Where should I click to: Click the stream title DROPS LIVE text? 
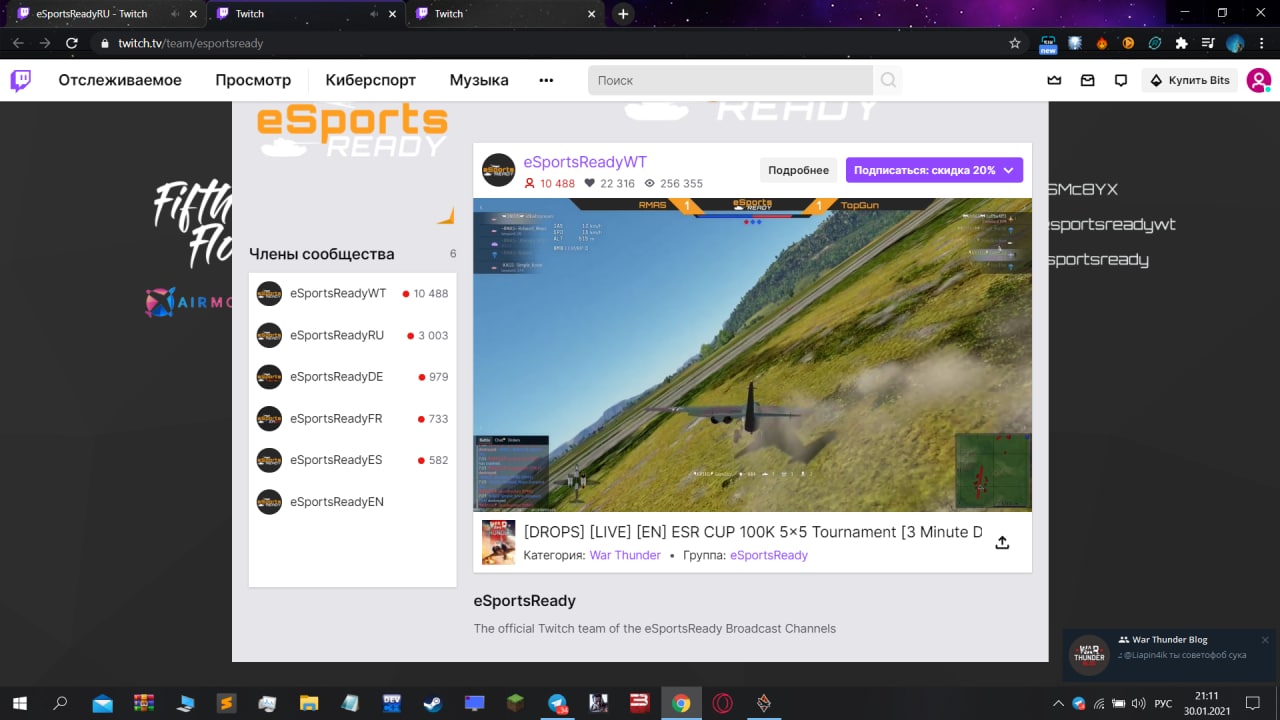coord(753,532)
